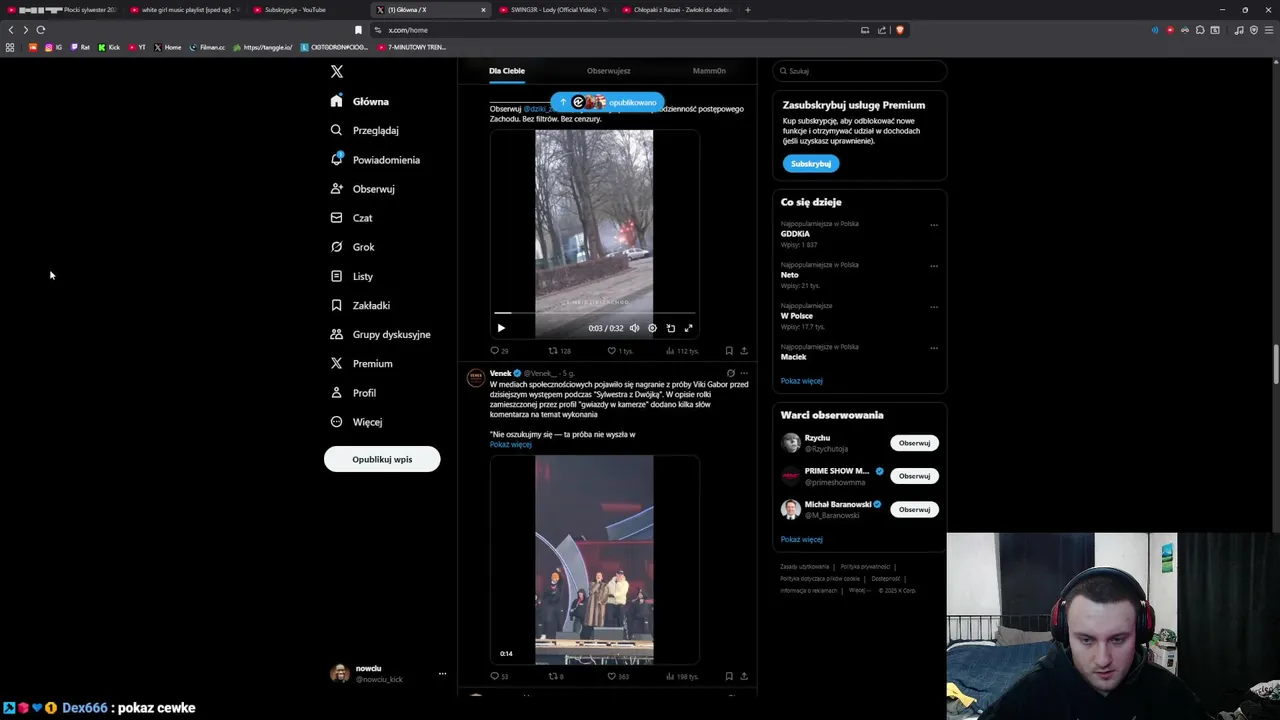Open more options on Venek post
This screenshot has height=720, width=1280.
(x=744, y=373)
